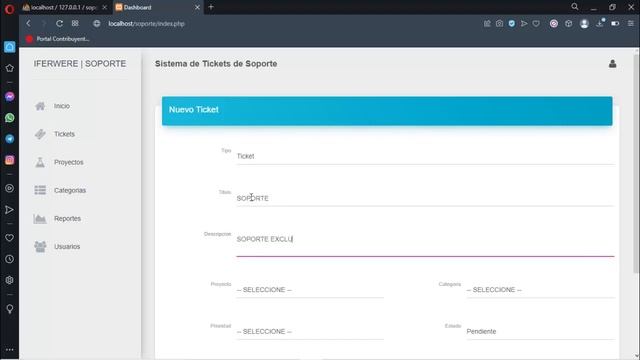Go to Usuarios menu label
The image size is (640, 360).
(x=67, y=247)
